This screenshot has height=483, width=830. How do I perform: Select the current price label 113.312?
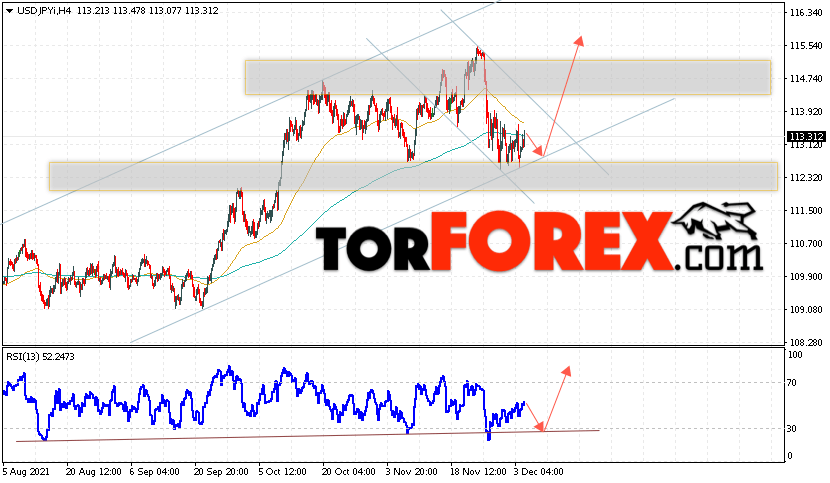(806, 137)
